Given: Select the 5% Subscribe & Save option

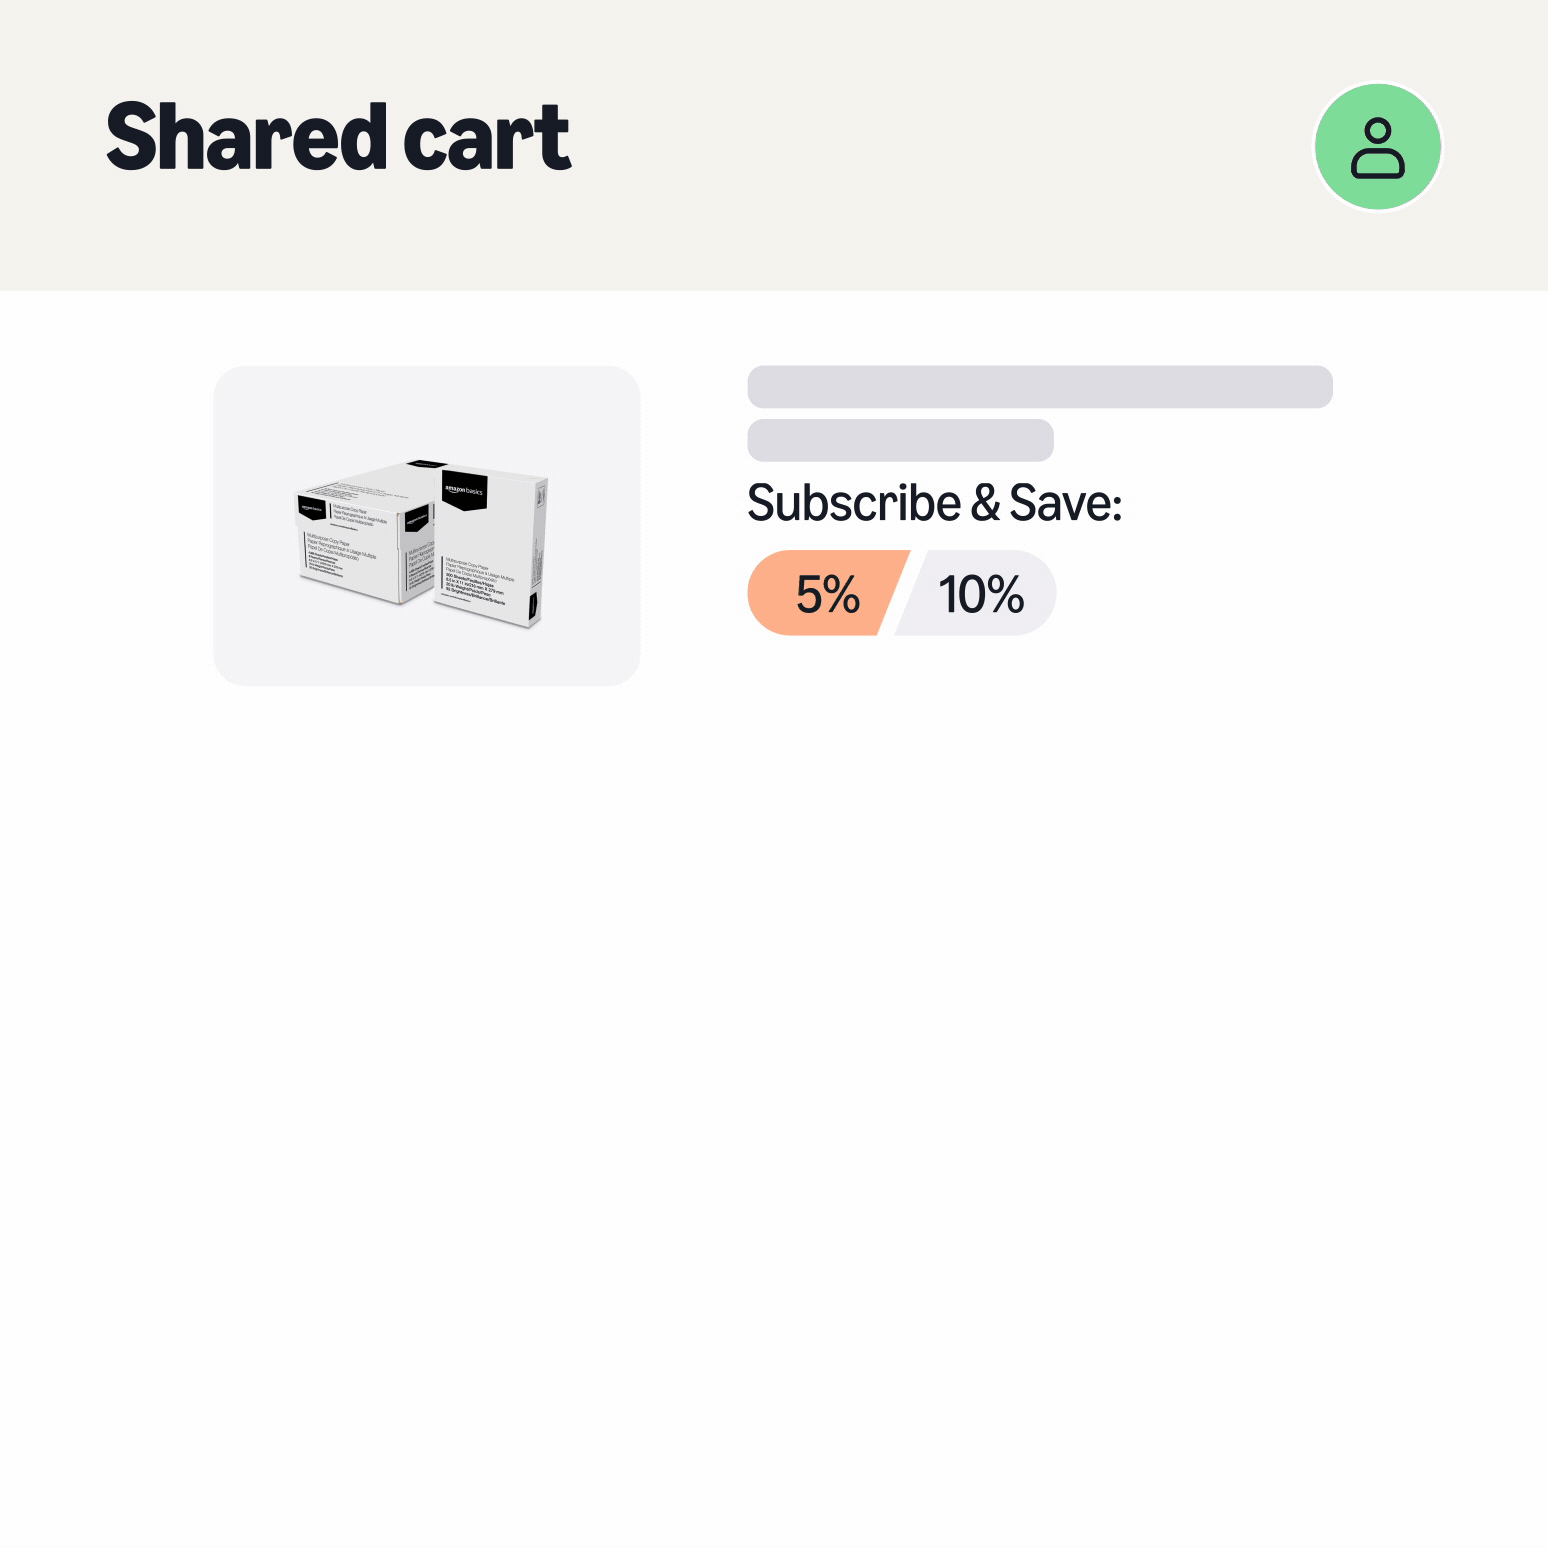Looking at the screenshot, I should [826, 592].
